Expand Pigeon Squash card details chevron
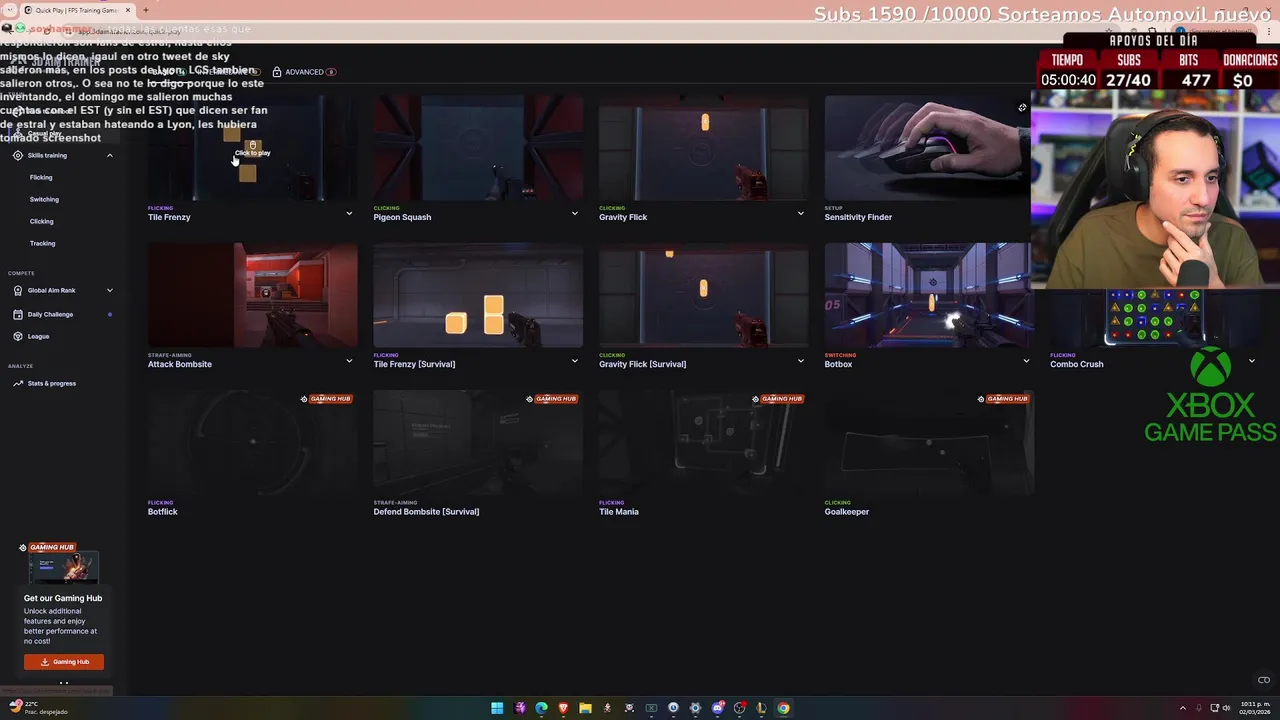 click(x=575, y=213)
